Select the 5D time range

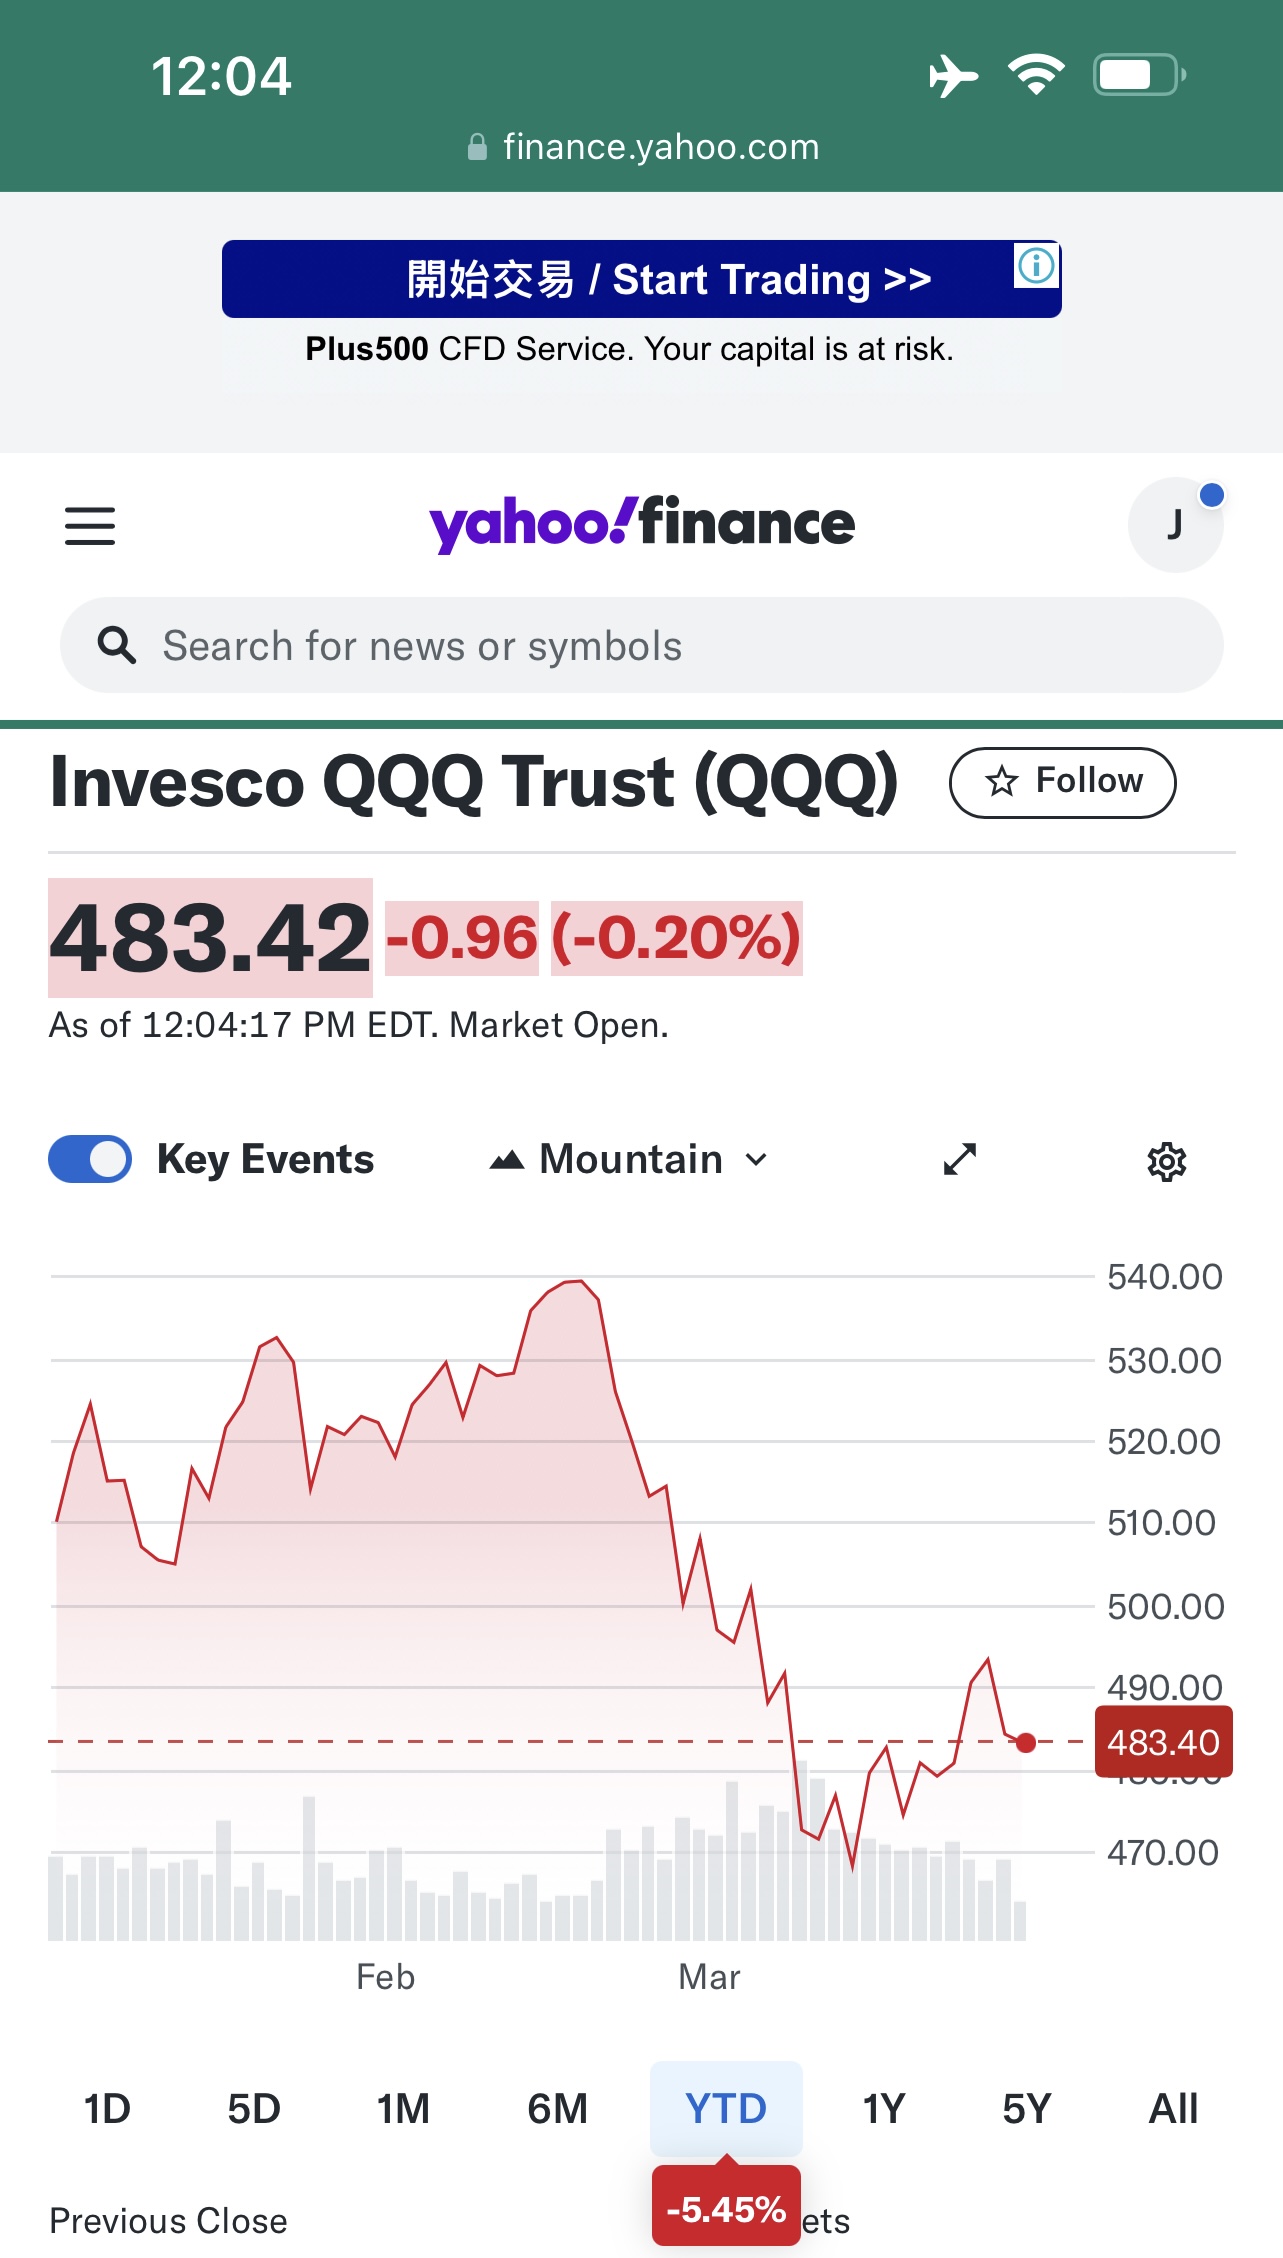(254, 2108)
